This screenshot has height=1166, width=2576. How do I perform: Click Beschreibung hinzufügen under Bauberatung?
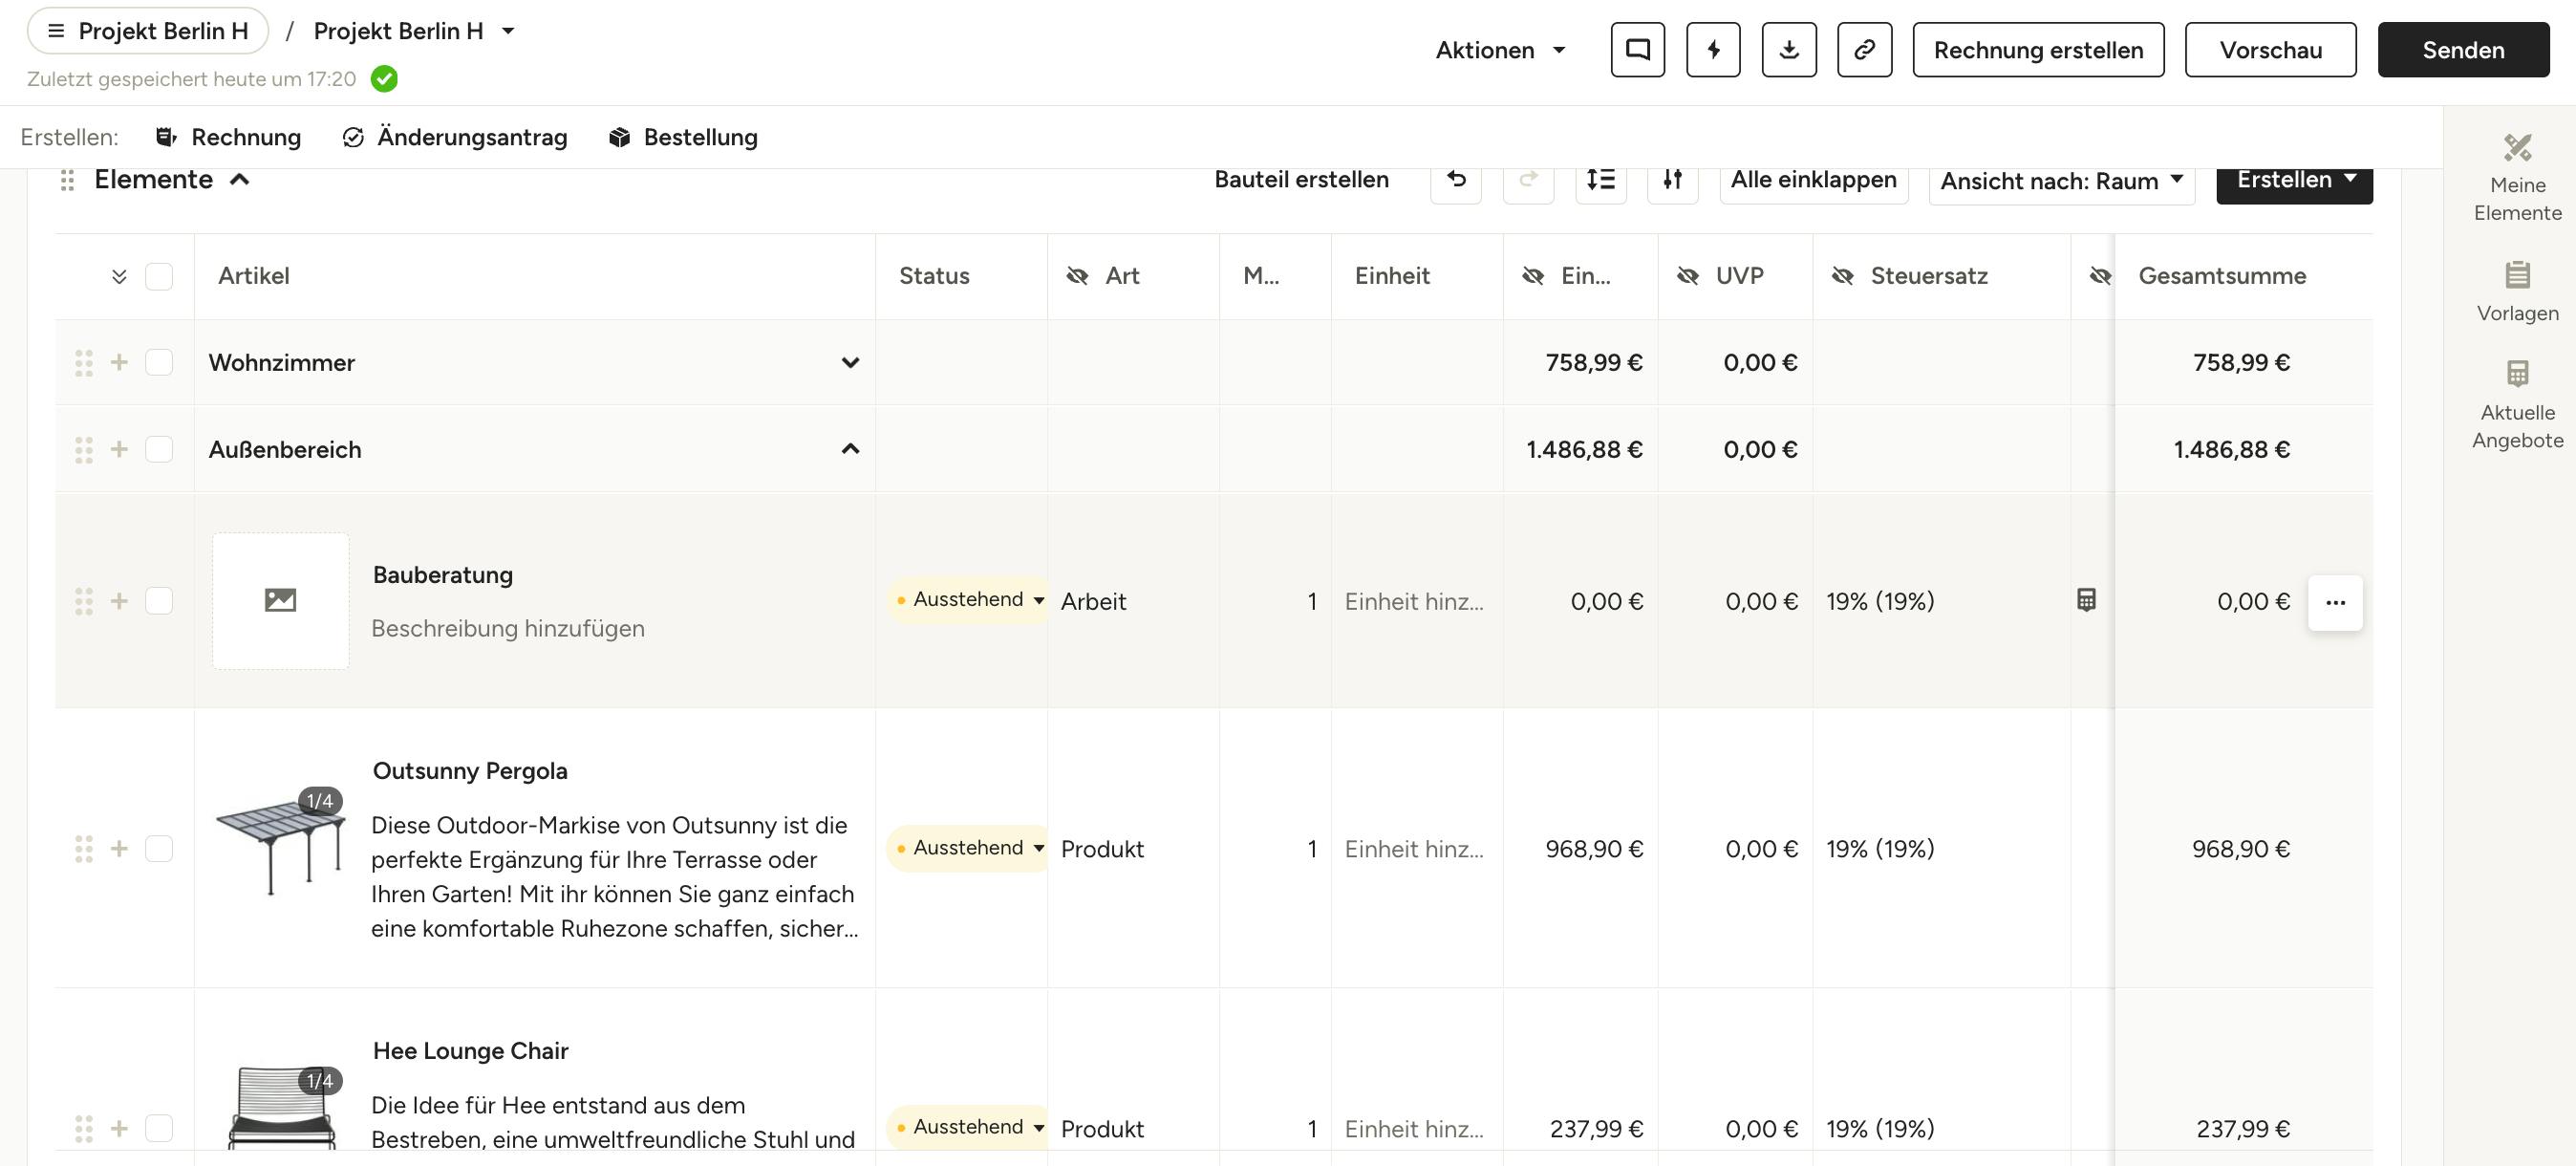pos(508,628)
